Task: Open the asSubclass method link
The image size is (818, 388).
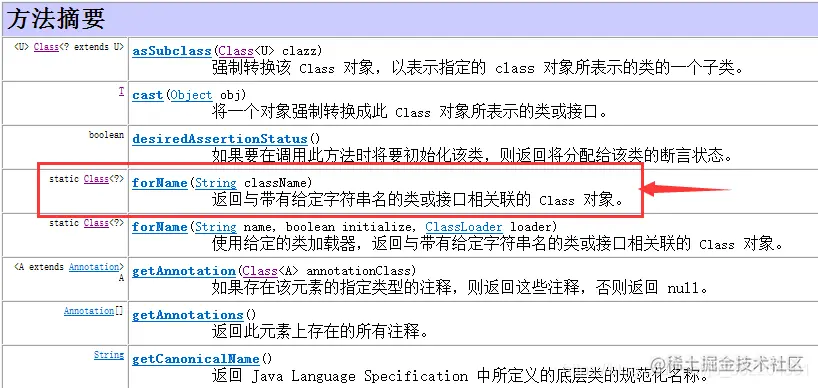Action: coord(171,51)
